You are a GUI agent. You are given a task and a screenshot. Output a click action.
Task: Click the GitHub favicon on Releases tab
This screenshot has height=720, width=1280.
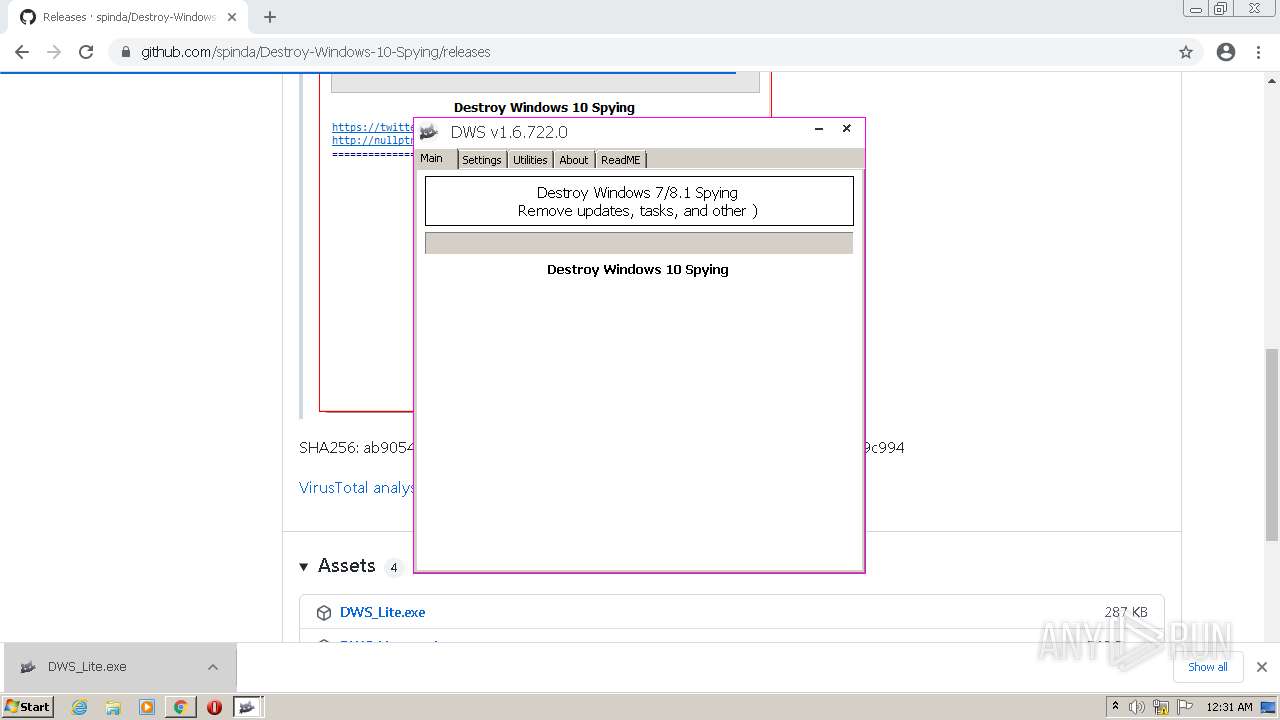[28, 17]
